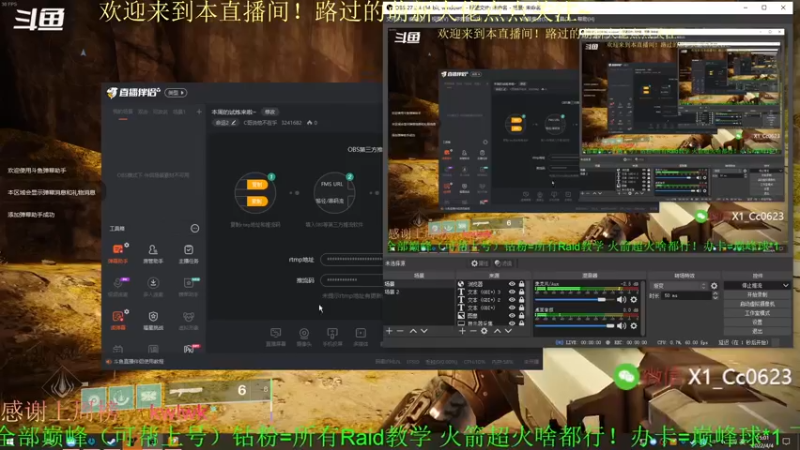
Task: Click the lower orange 复制 button
Action: point(257,201)
